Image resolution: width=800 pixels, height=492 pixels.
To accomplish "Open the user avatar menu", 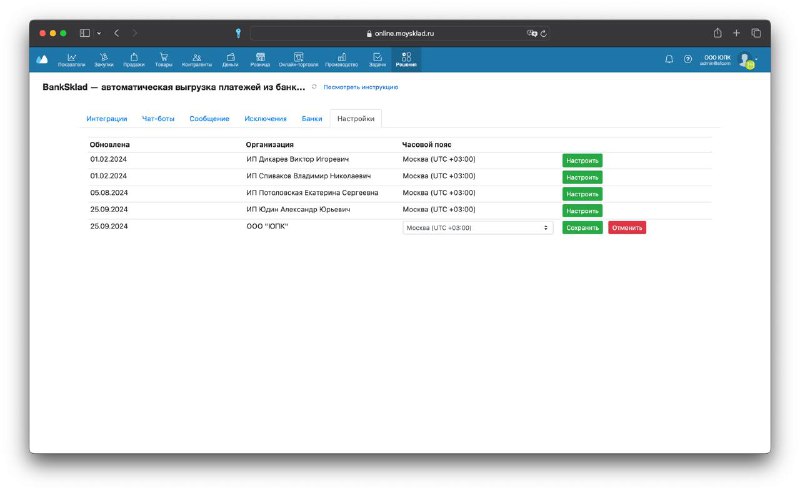I will (x=747, y=60).
